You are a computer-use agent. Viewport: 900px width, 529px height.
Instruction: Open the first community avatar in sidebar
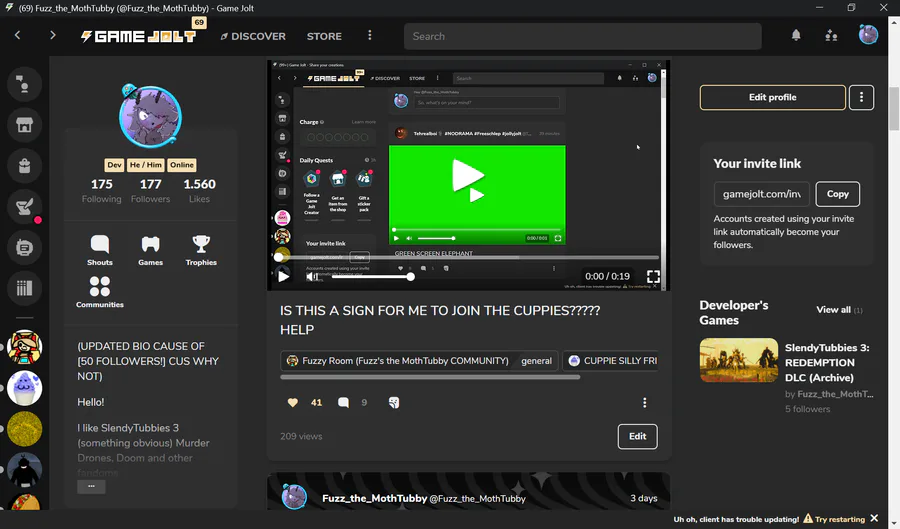[25, 347]
